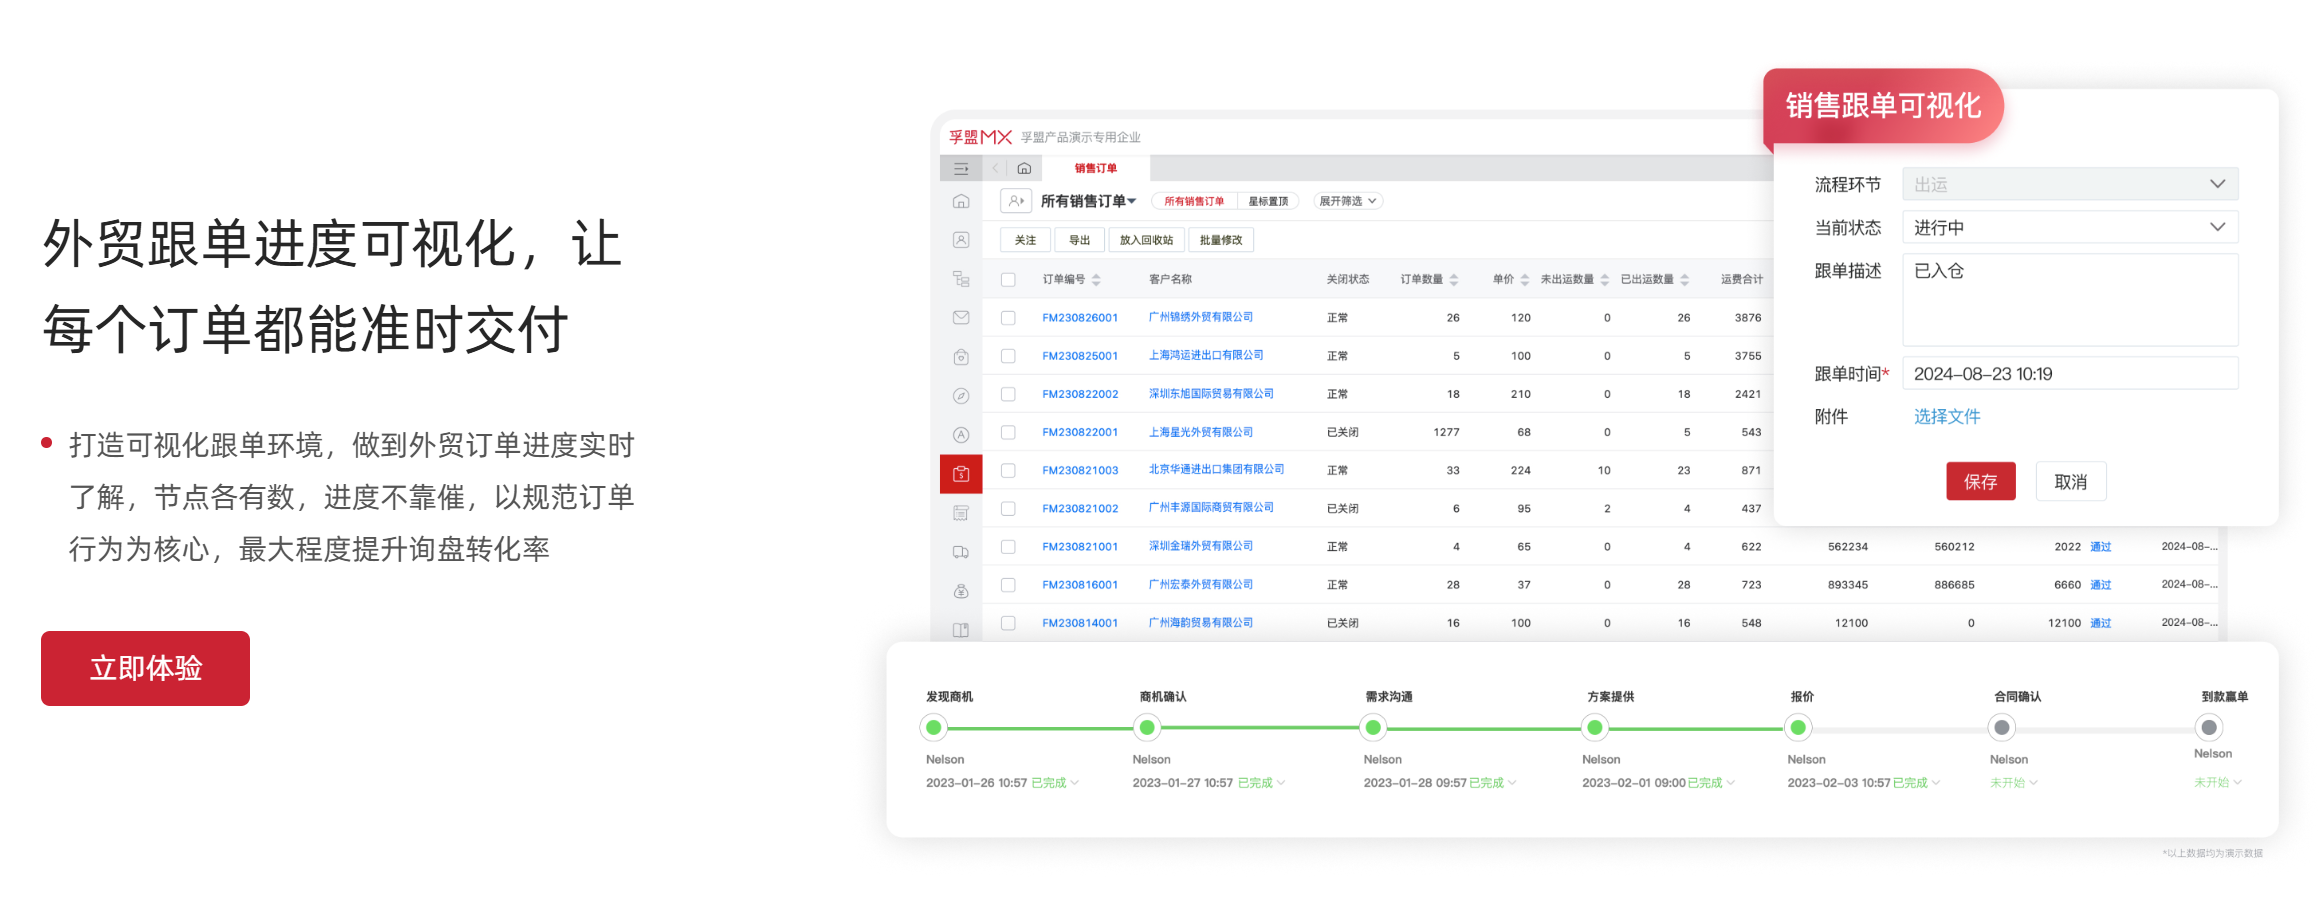Select the 销售订单 tab

click(x=1096, y=169)
